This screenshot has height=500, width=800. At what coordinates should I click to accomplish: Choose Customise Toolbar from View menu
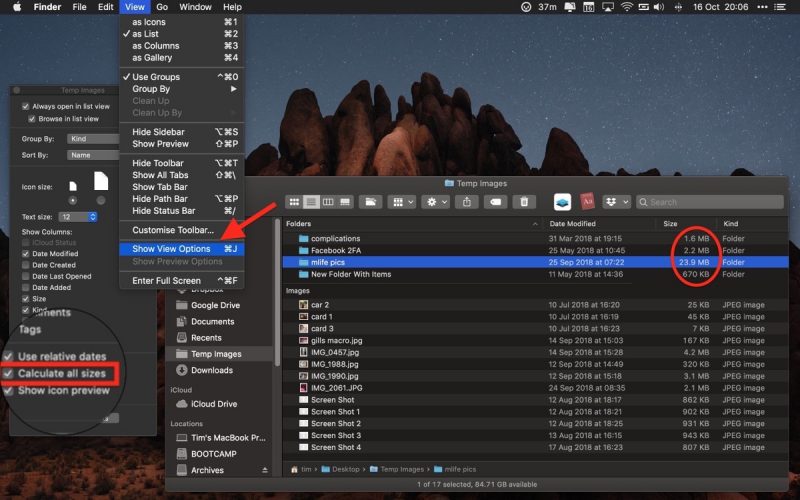point(173,230)
